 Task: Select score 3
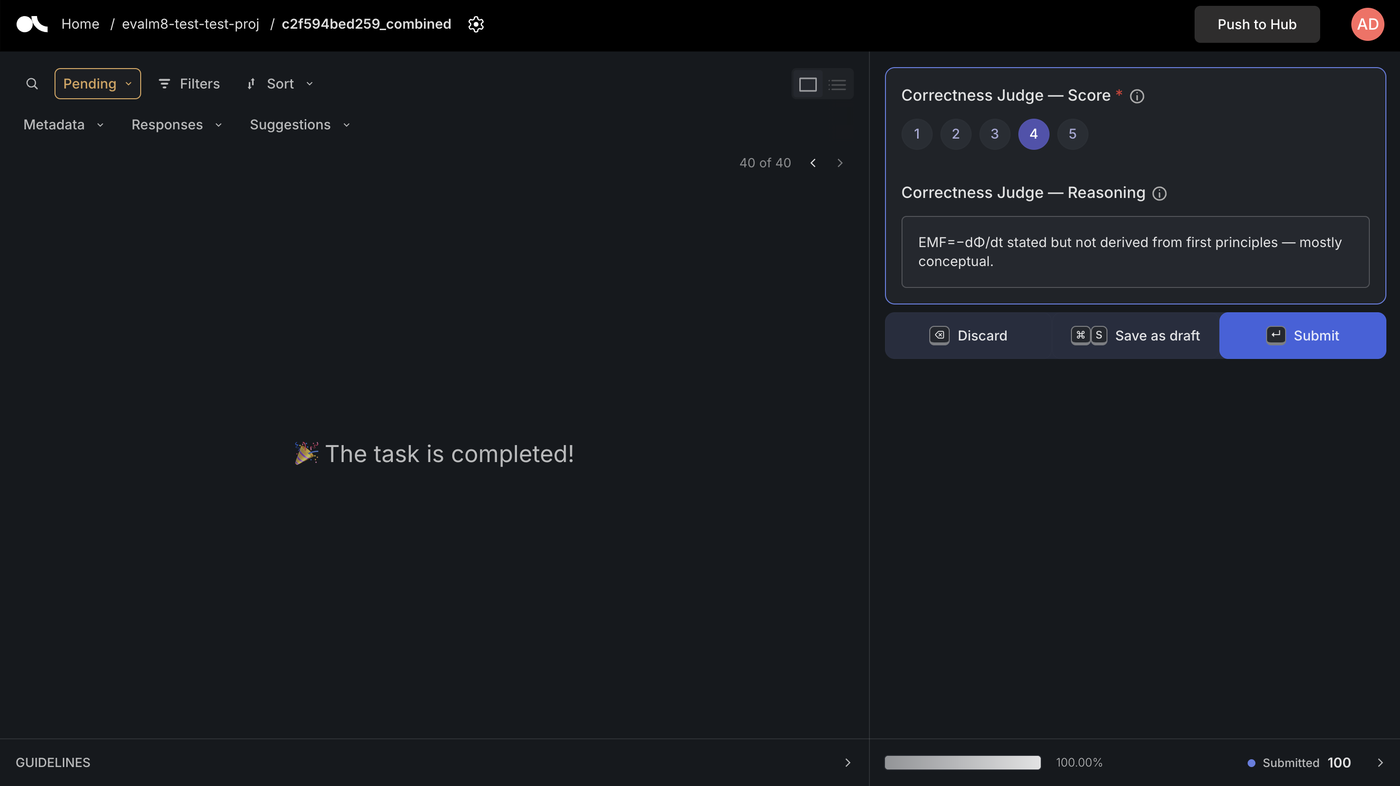tap(995, 134)
